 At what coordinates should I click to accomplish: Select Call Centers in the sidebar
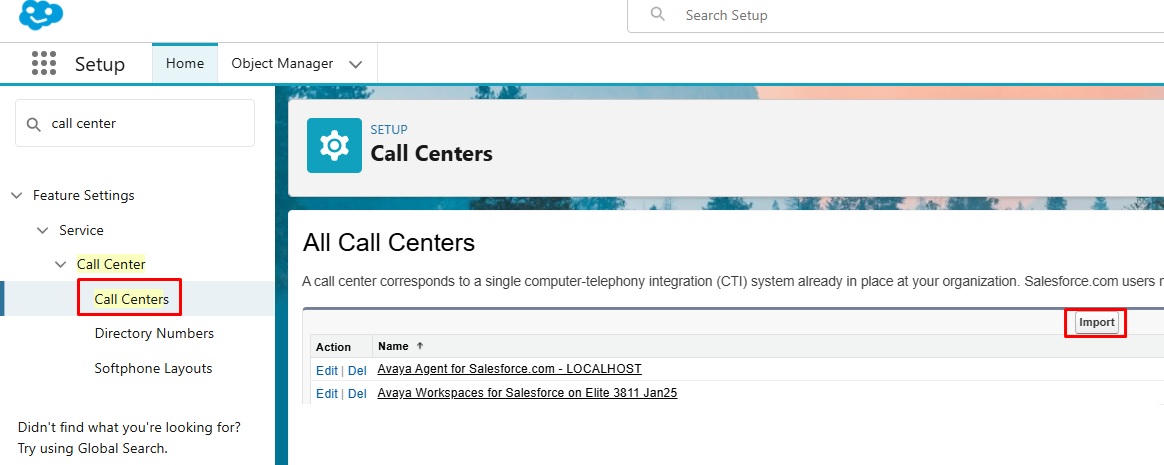131,299
